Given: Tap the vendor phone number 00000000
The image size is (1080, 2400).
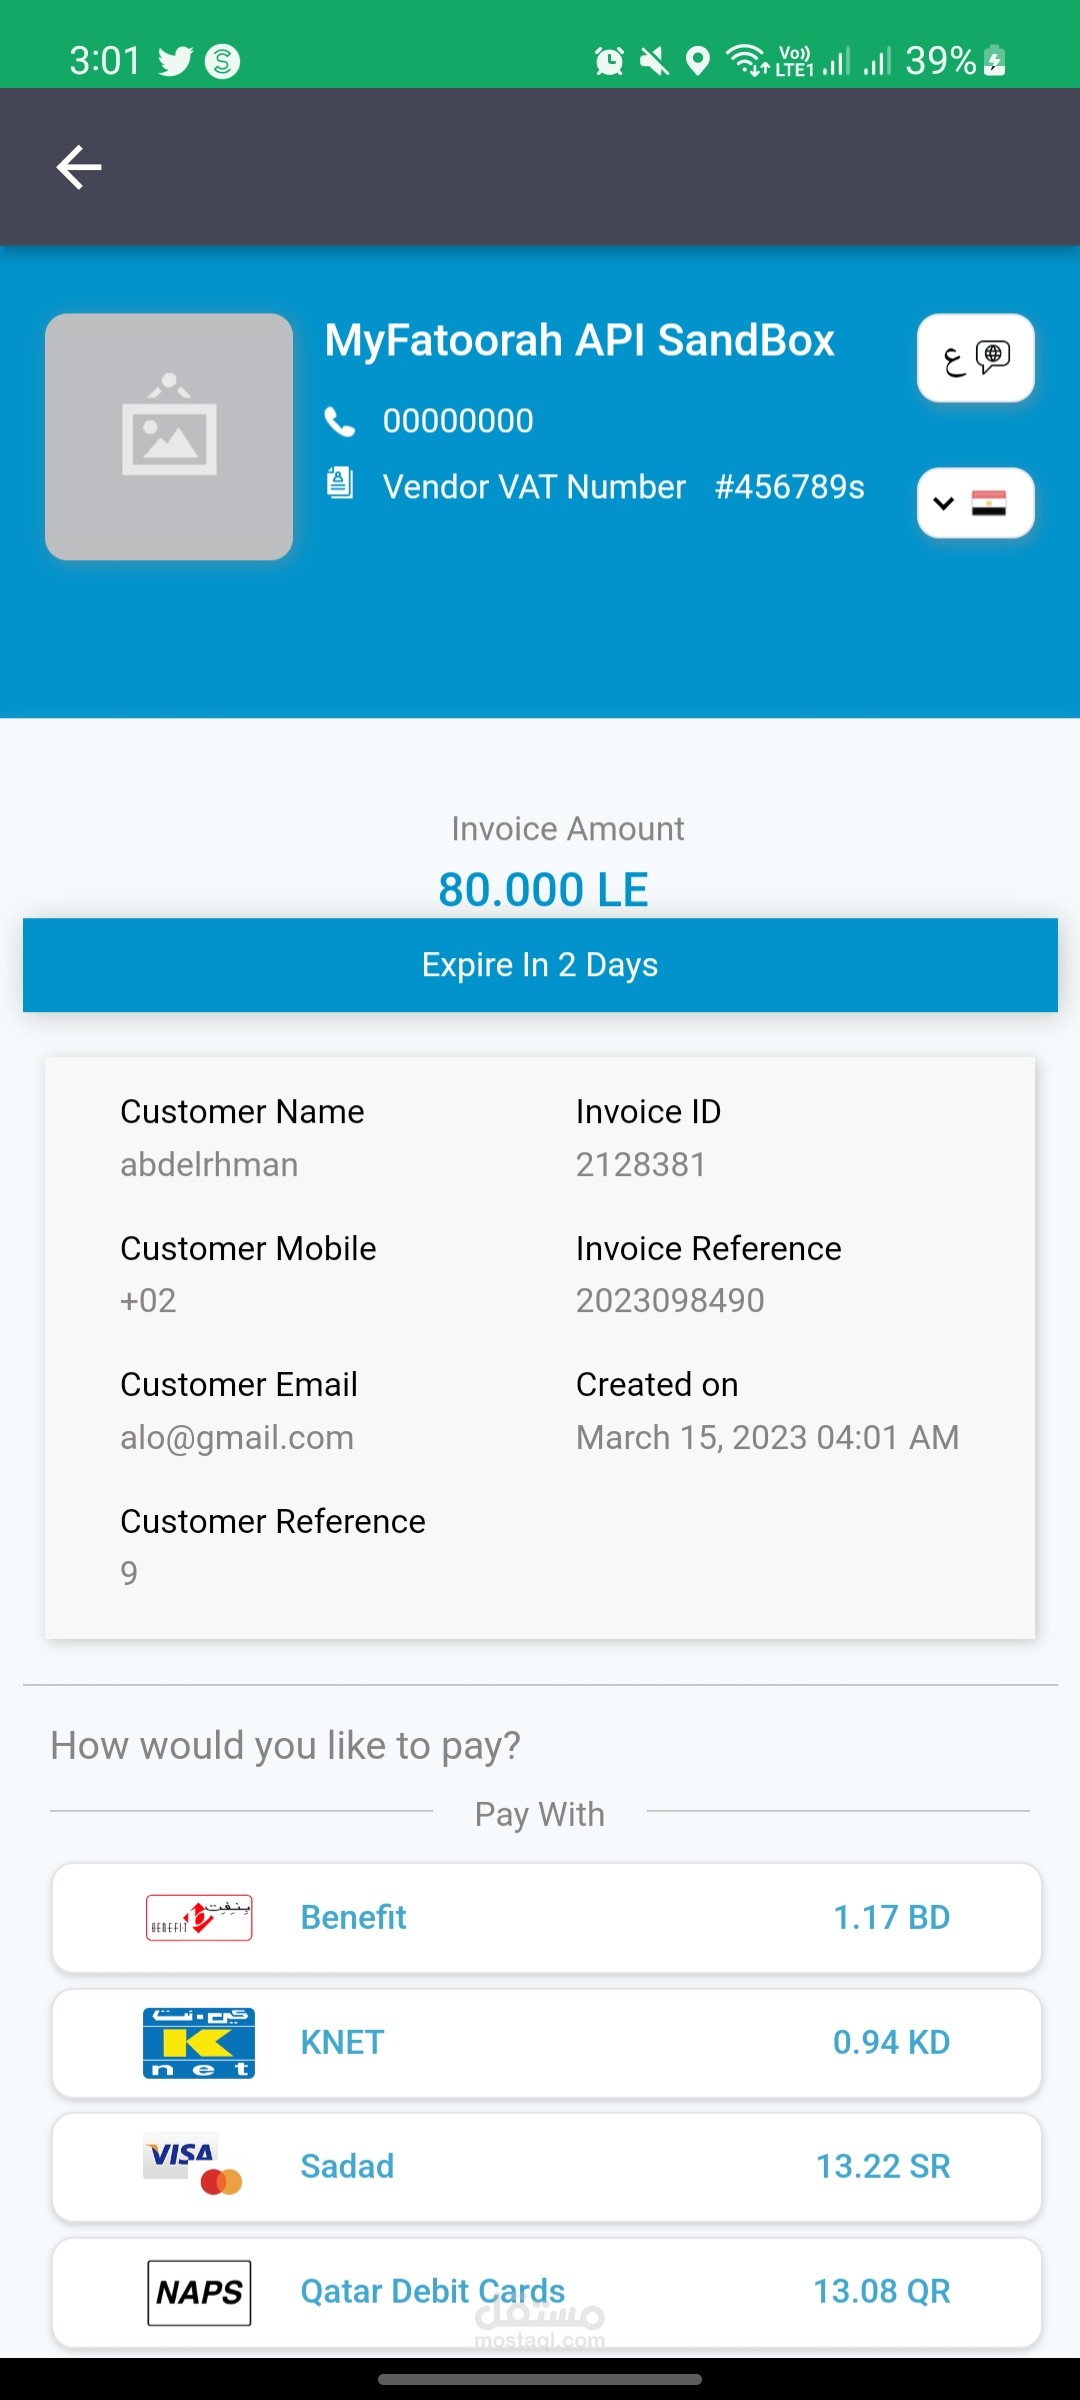Looking at the screenshot, I should (458, 421).
